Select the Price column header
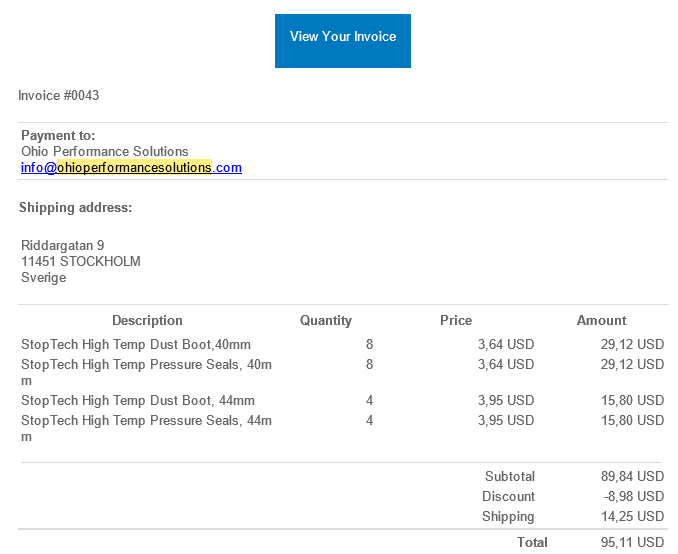Viewport: 678px width, 554px height. point(456,321)
